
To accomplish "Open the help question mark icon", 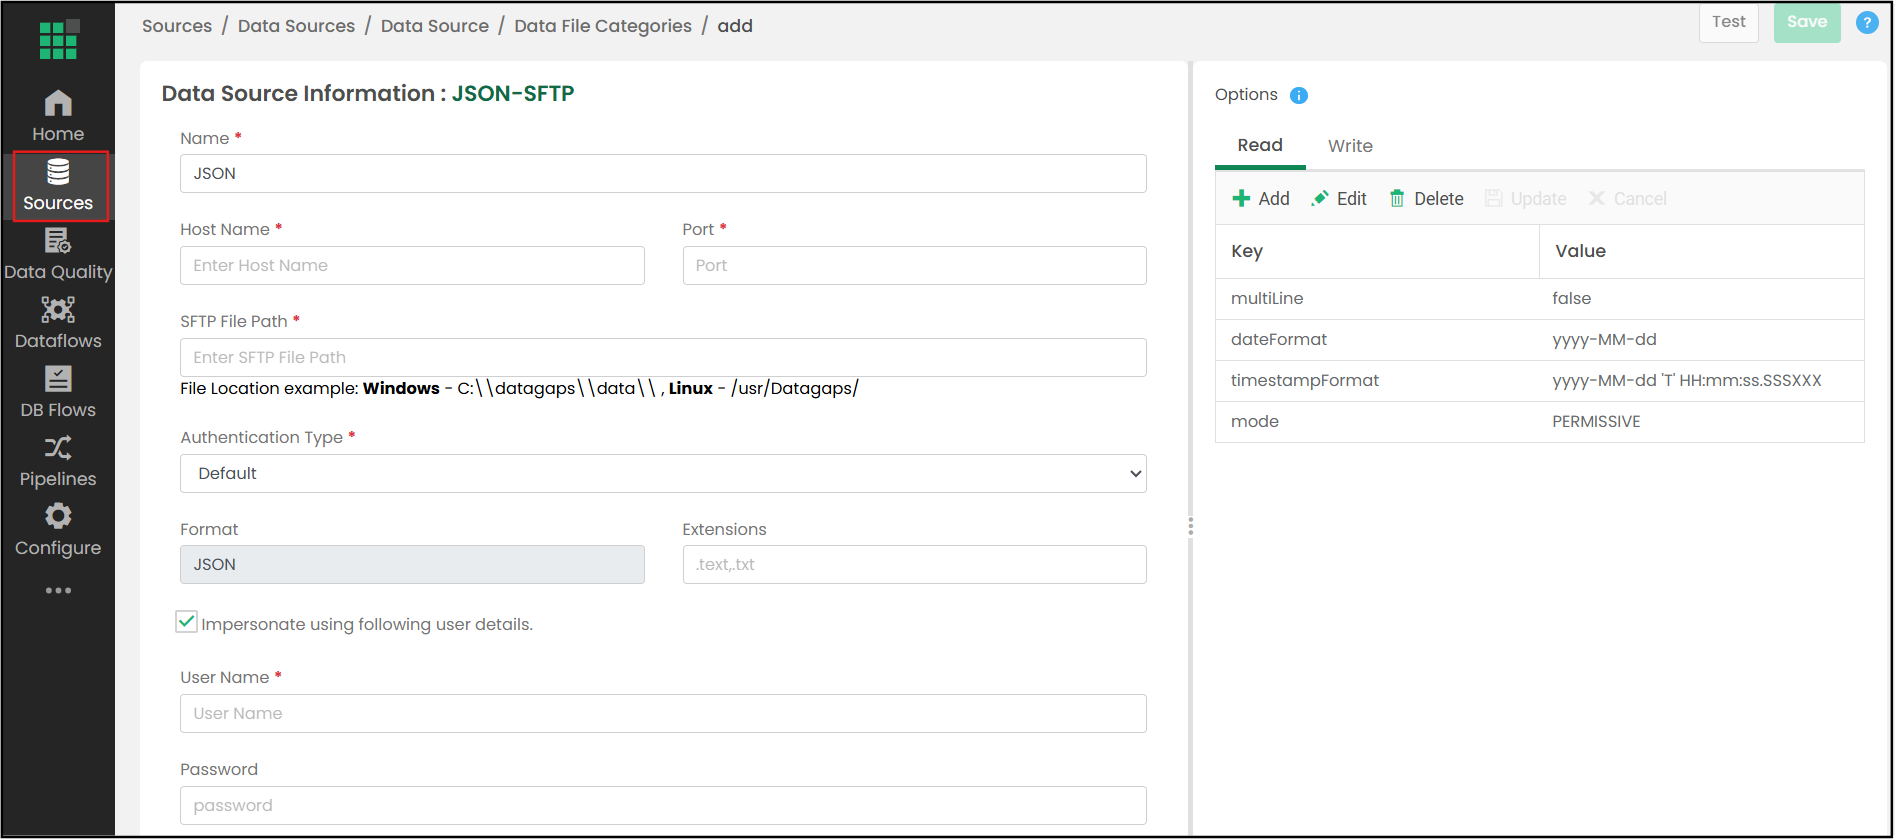I will pyautogui.click(x=1866, y=22).
